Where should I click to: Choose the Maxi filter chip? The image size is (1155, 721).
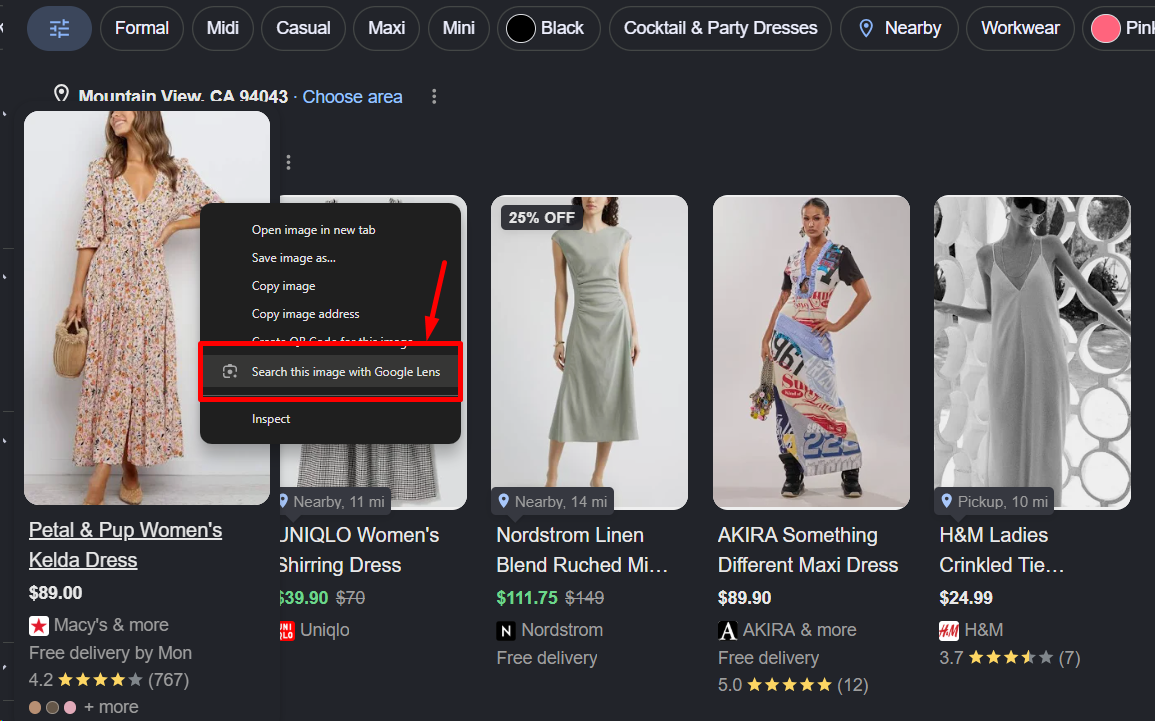tap(386, 29)
